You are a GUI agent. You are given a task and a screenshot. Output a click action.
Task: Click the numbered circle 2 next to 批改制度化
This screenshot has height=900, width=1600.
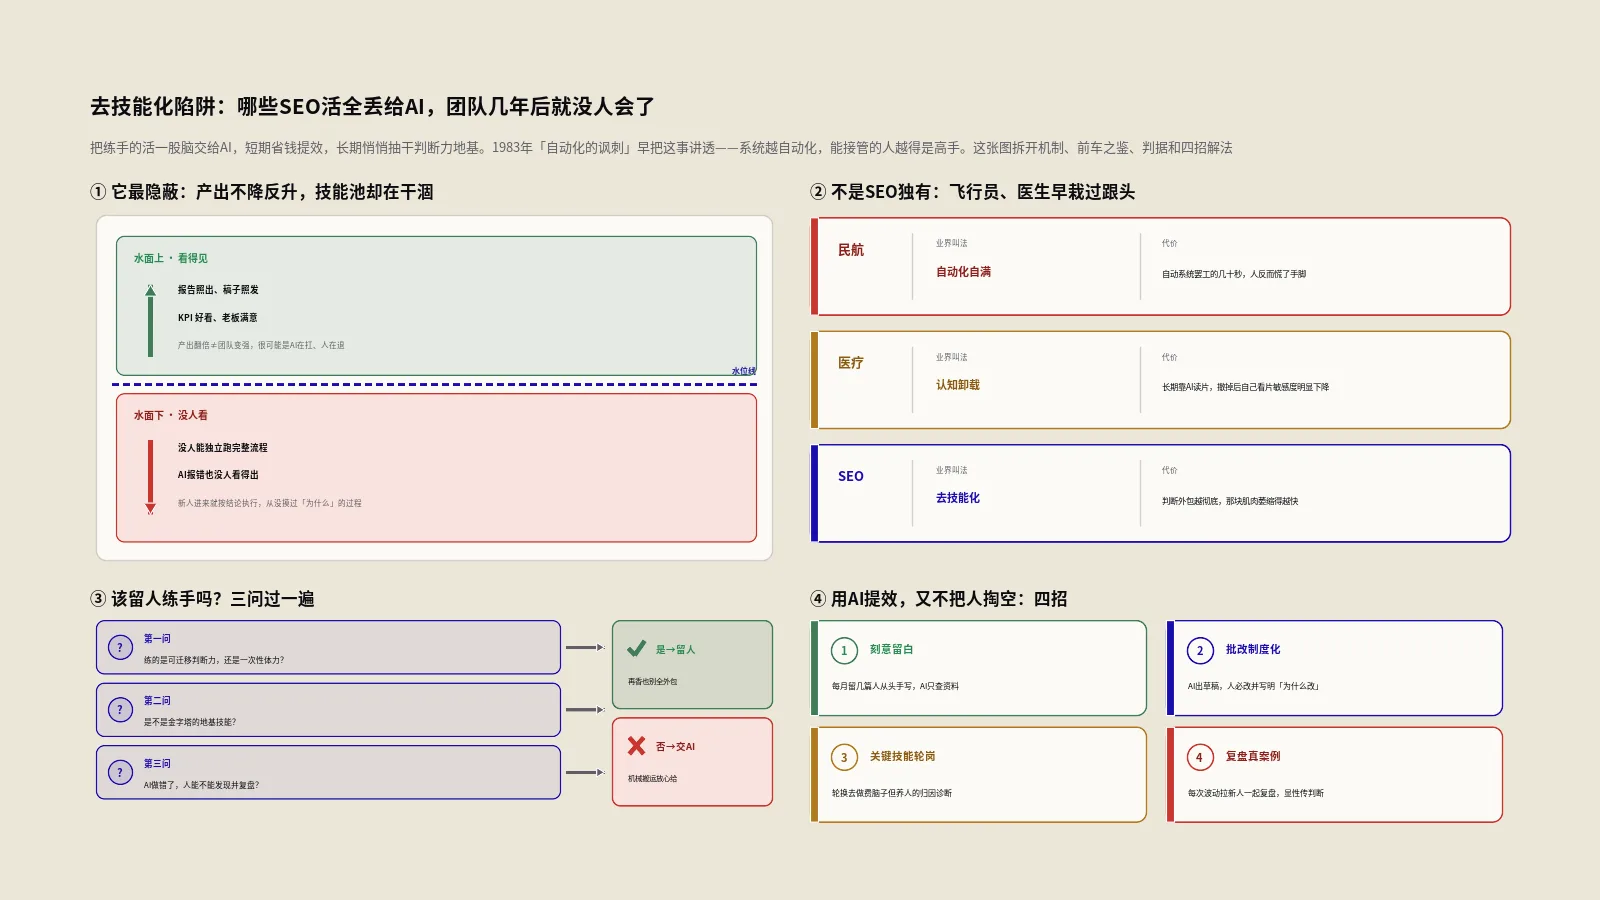[1200, 651]
